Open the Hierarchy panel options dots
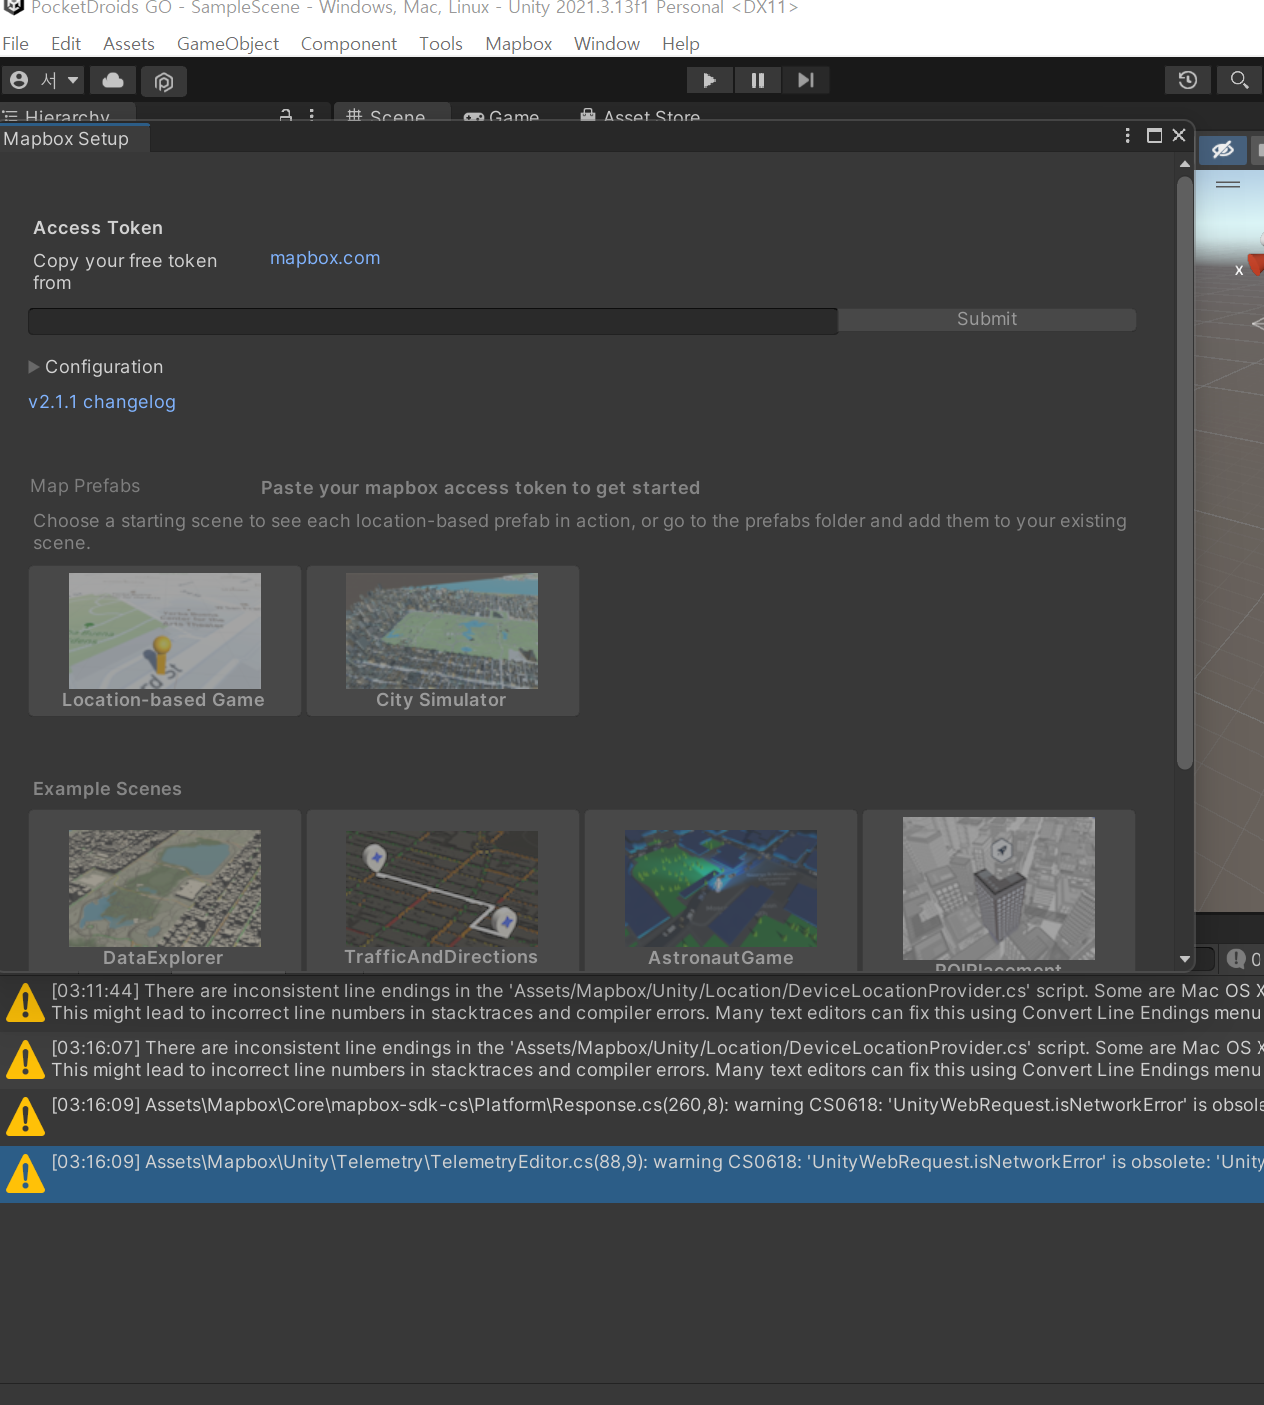Viewport: 1264px width, 1405px height. [x=312, y=116]
